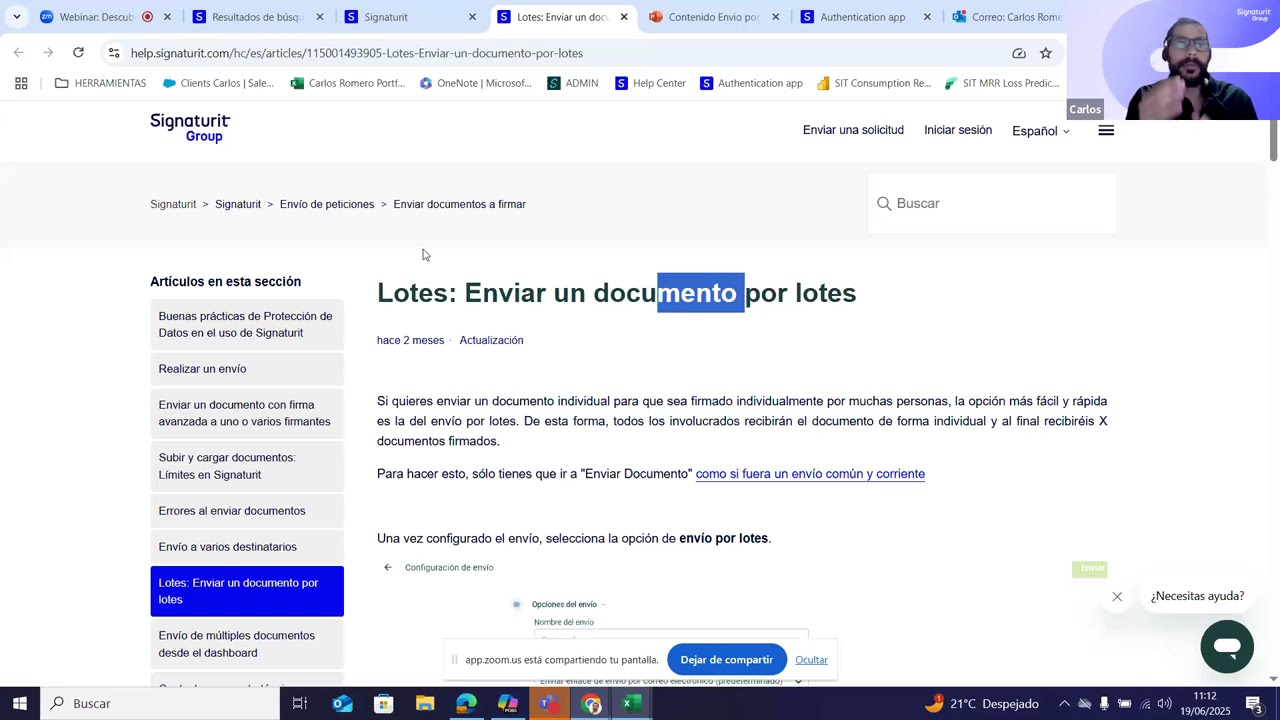Viewport: 1280px width, 720px height.
Task: Open the Authentication app bookmark
Action: click(752, 83)
